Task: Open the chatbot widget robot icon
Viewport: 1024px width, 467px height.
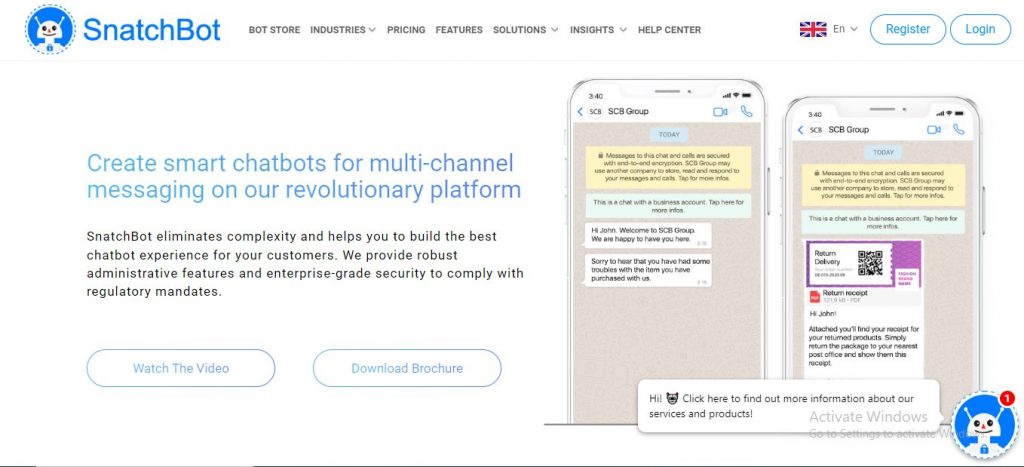Action: [x=984, y=425]
